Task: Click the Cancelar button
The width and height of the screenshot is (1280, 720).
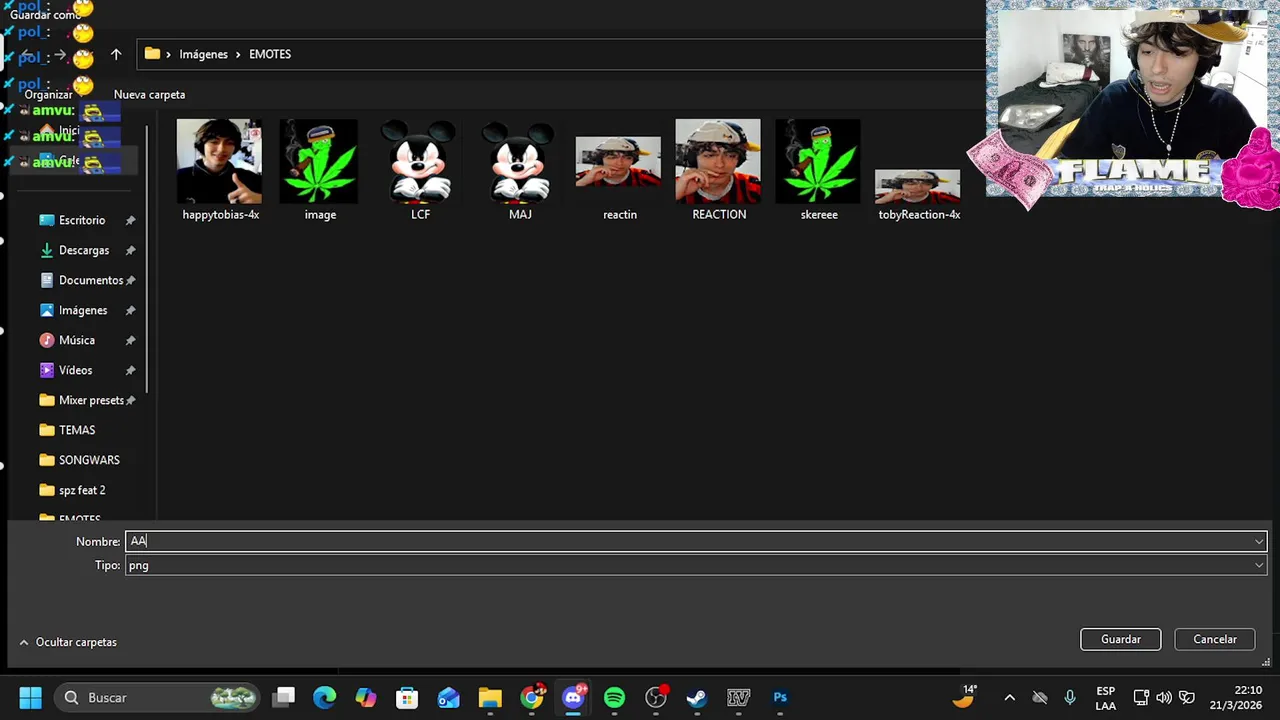Action: click(x=1215, y=639)
